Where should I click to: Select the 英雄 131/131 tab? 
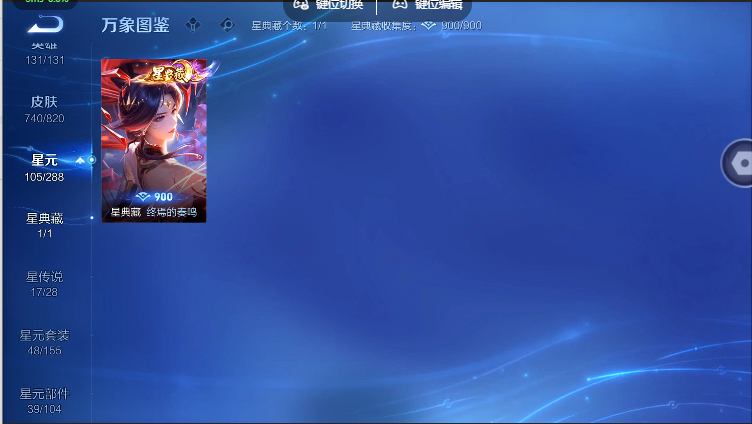click(x=45, y=54)
